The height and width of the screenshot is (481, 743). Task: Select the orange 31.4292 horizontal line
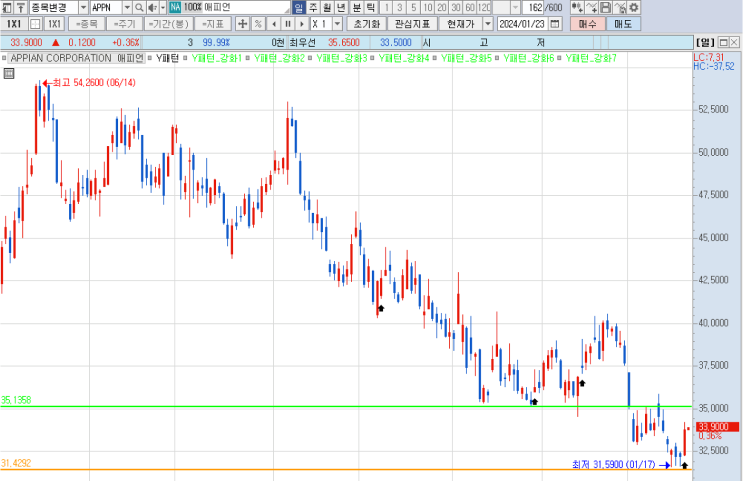pyautogui.click(x=346, y=470)
